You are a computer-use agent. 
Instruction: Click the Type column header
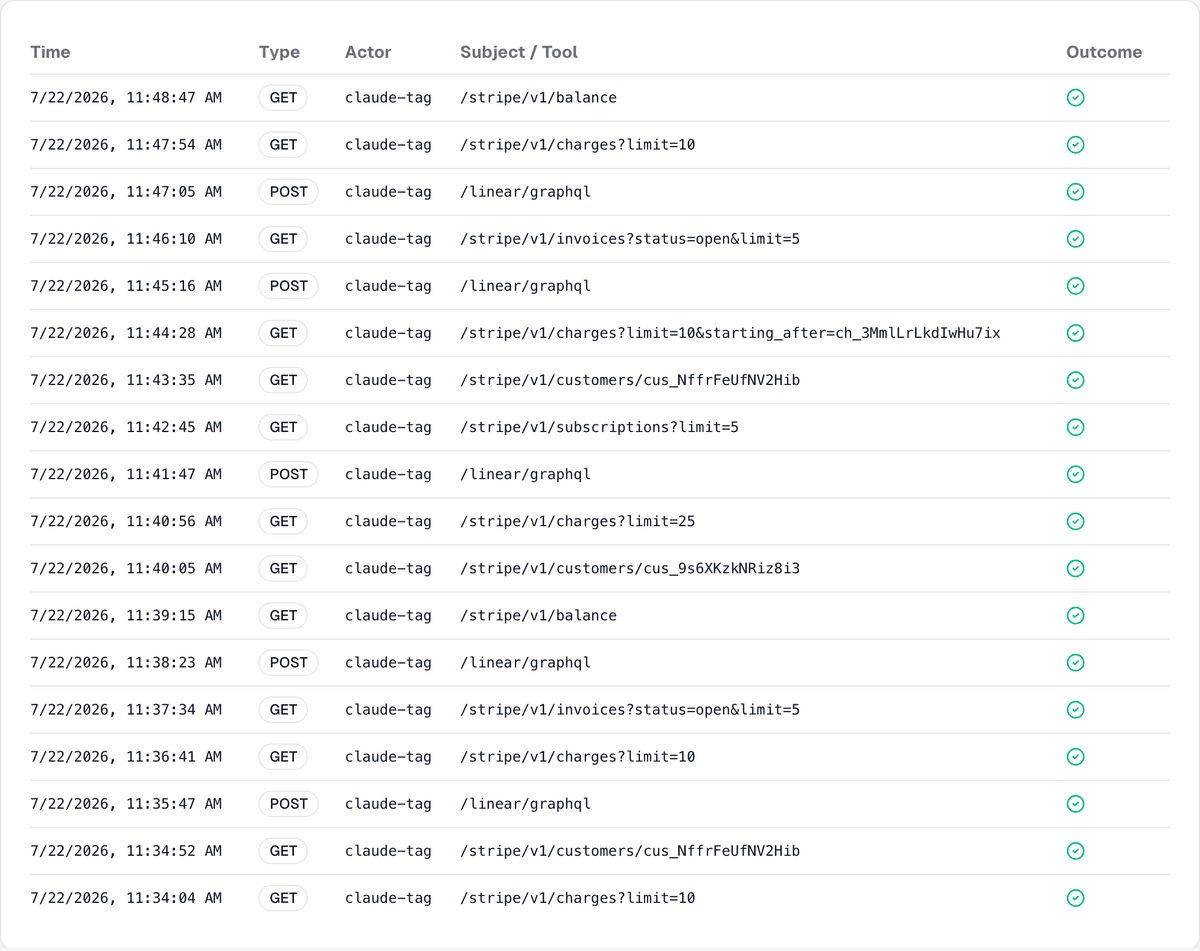click(279, 52)
